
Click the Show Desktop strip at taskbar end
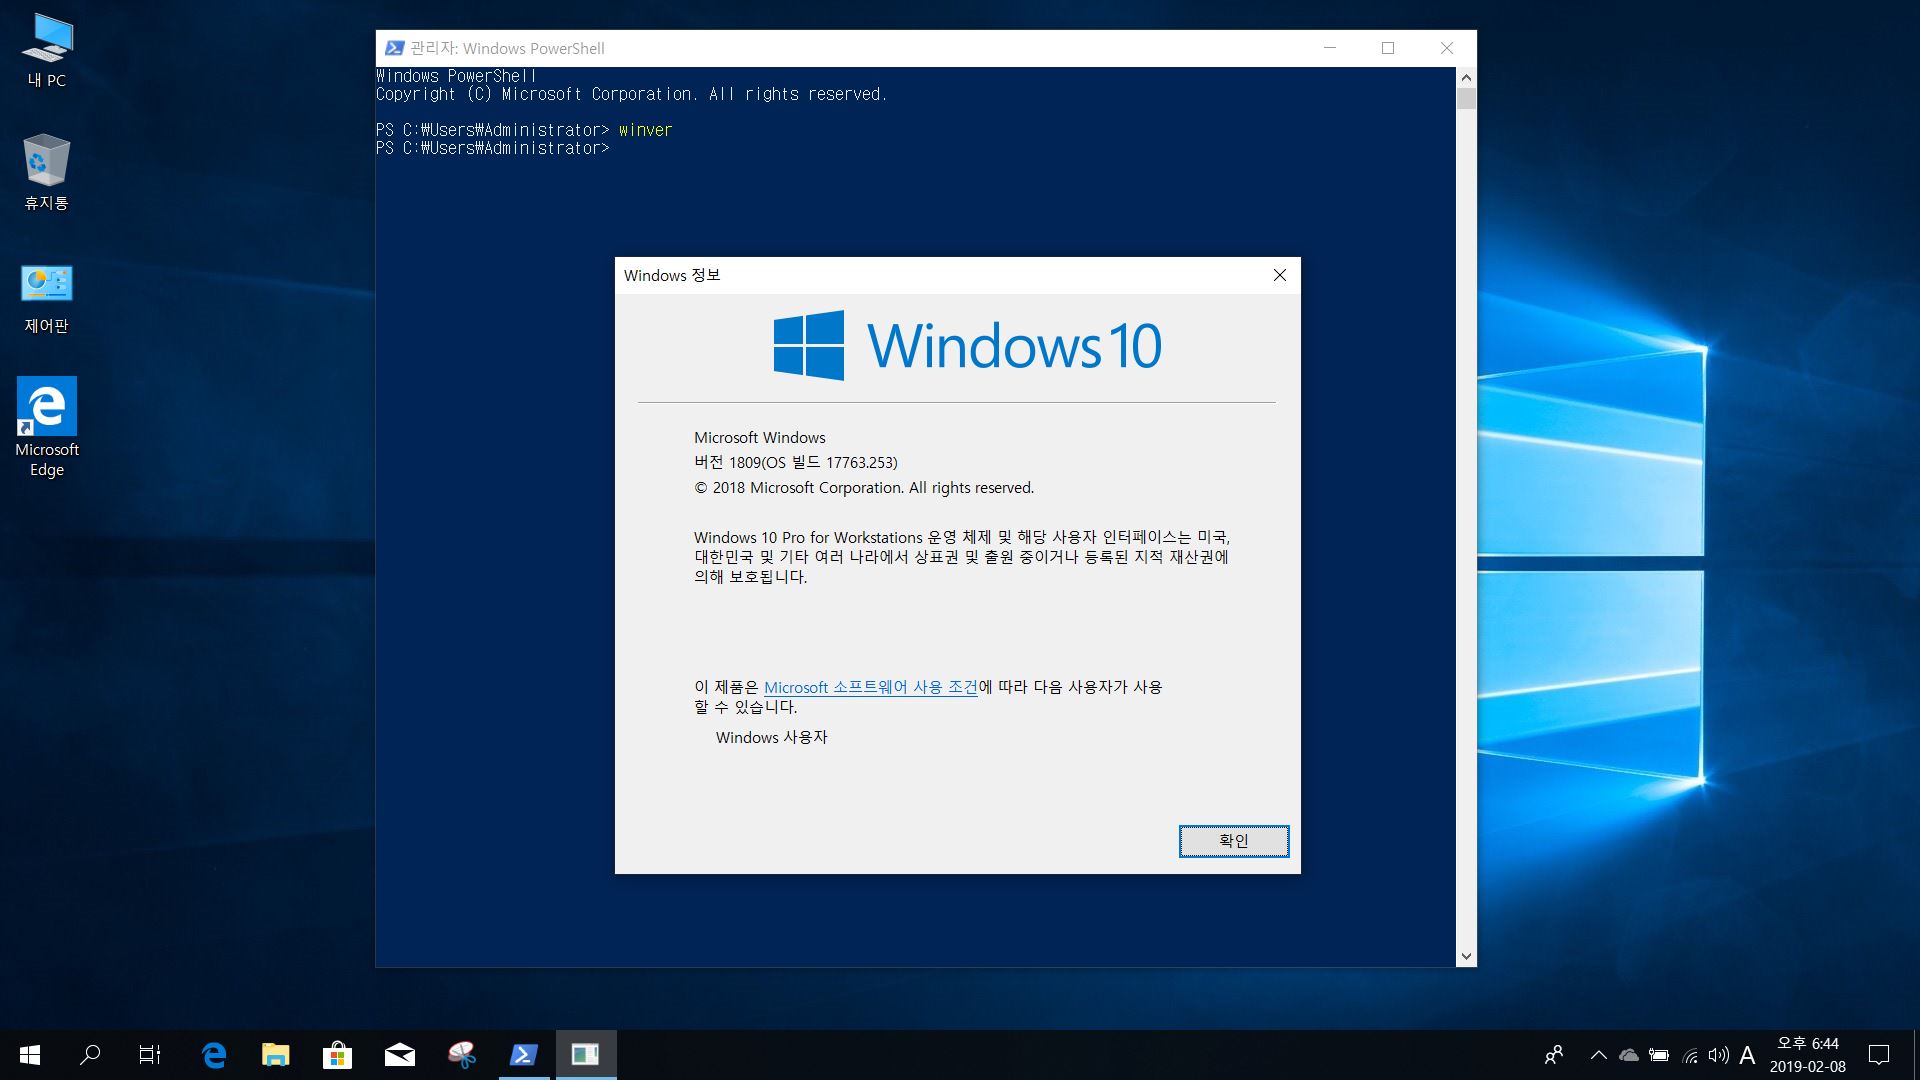tap(1916, 1055)
